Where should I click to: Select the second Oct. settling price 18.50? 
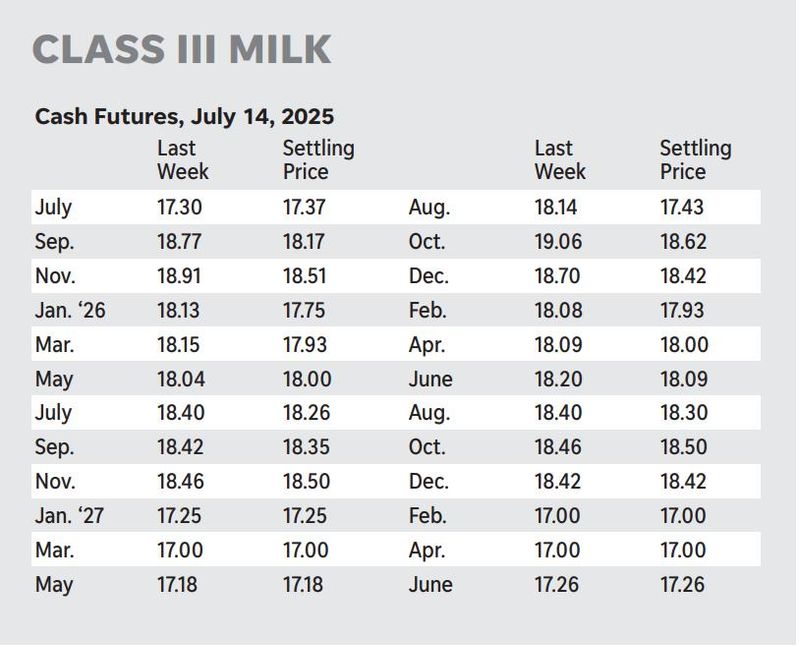pos(684,447)
